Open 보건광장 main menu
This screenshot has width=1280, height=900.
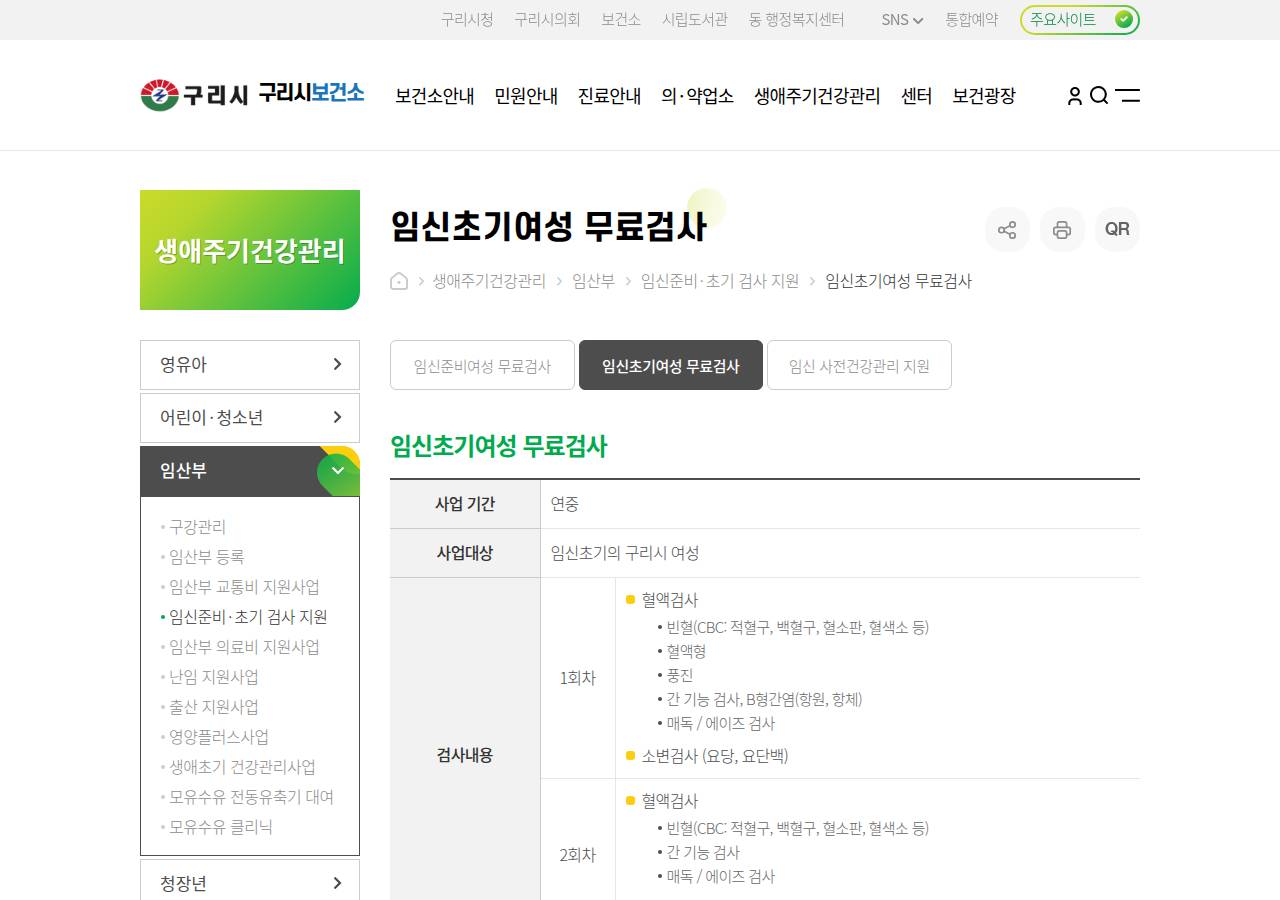[984, 96]
